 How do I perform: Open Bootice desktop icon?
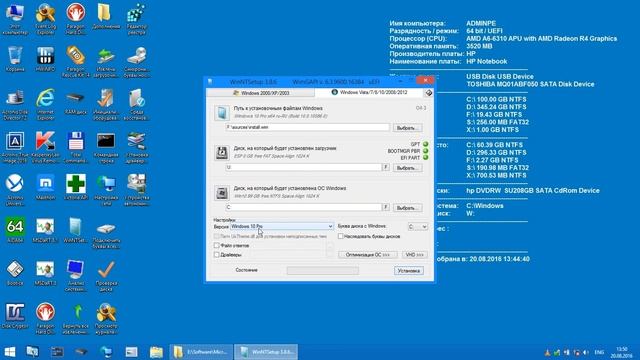coord(15,273)
